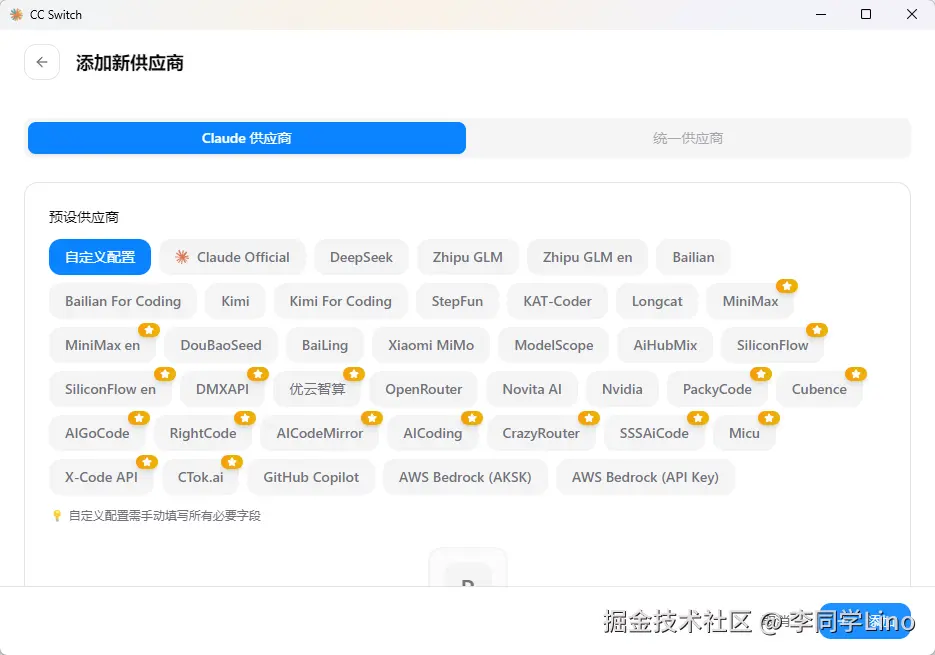Select the AWS Bedrock (API Key) preset

tap(645, 477)
